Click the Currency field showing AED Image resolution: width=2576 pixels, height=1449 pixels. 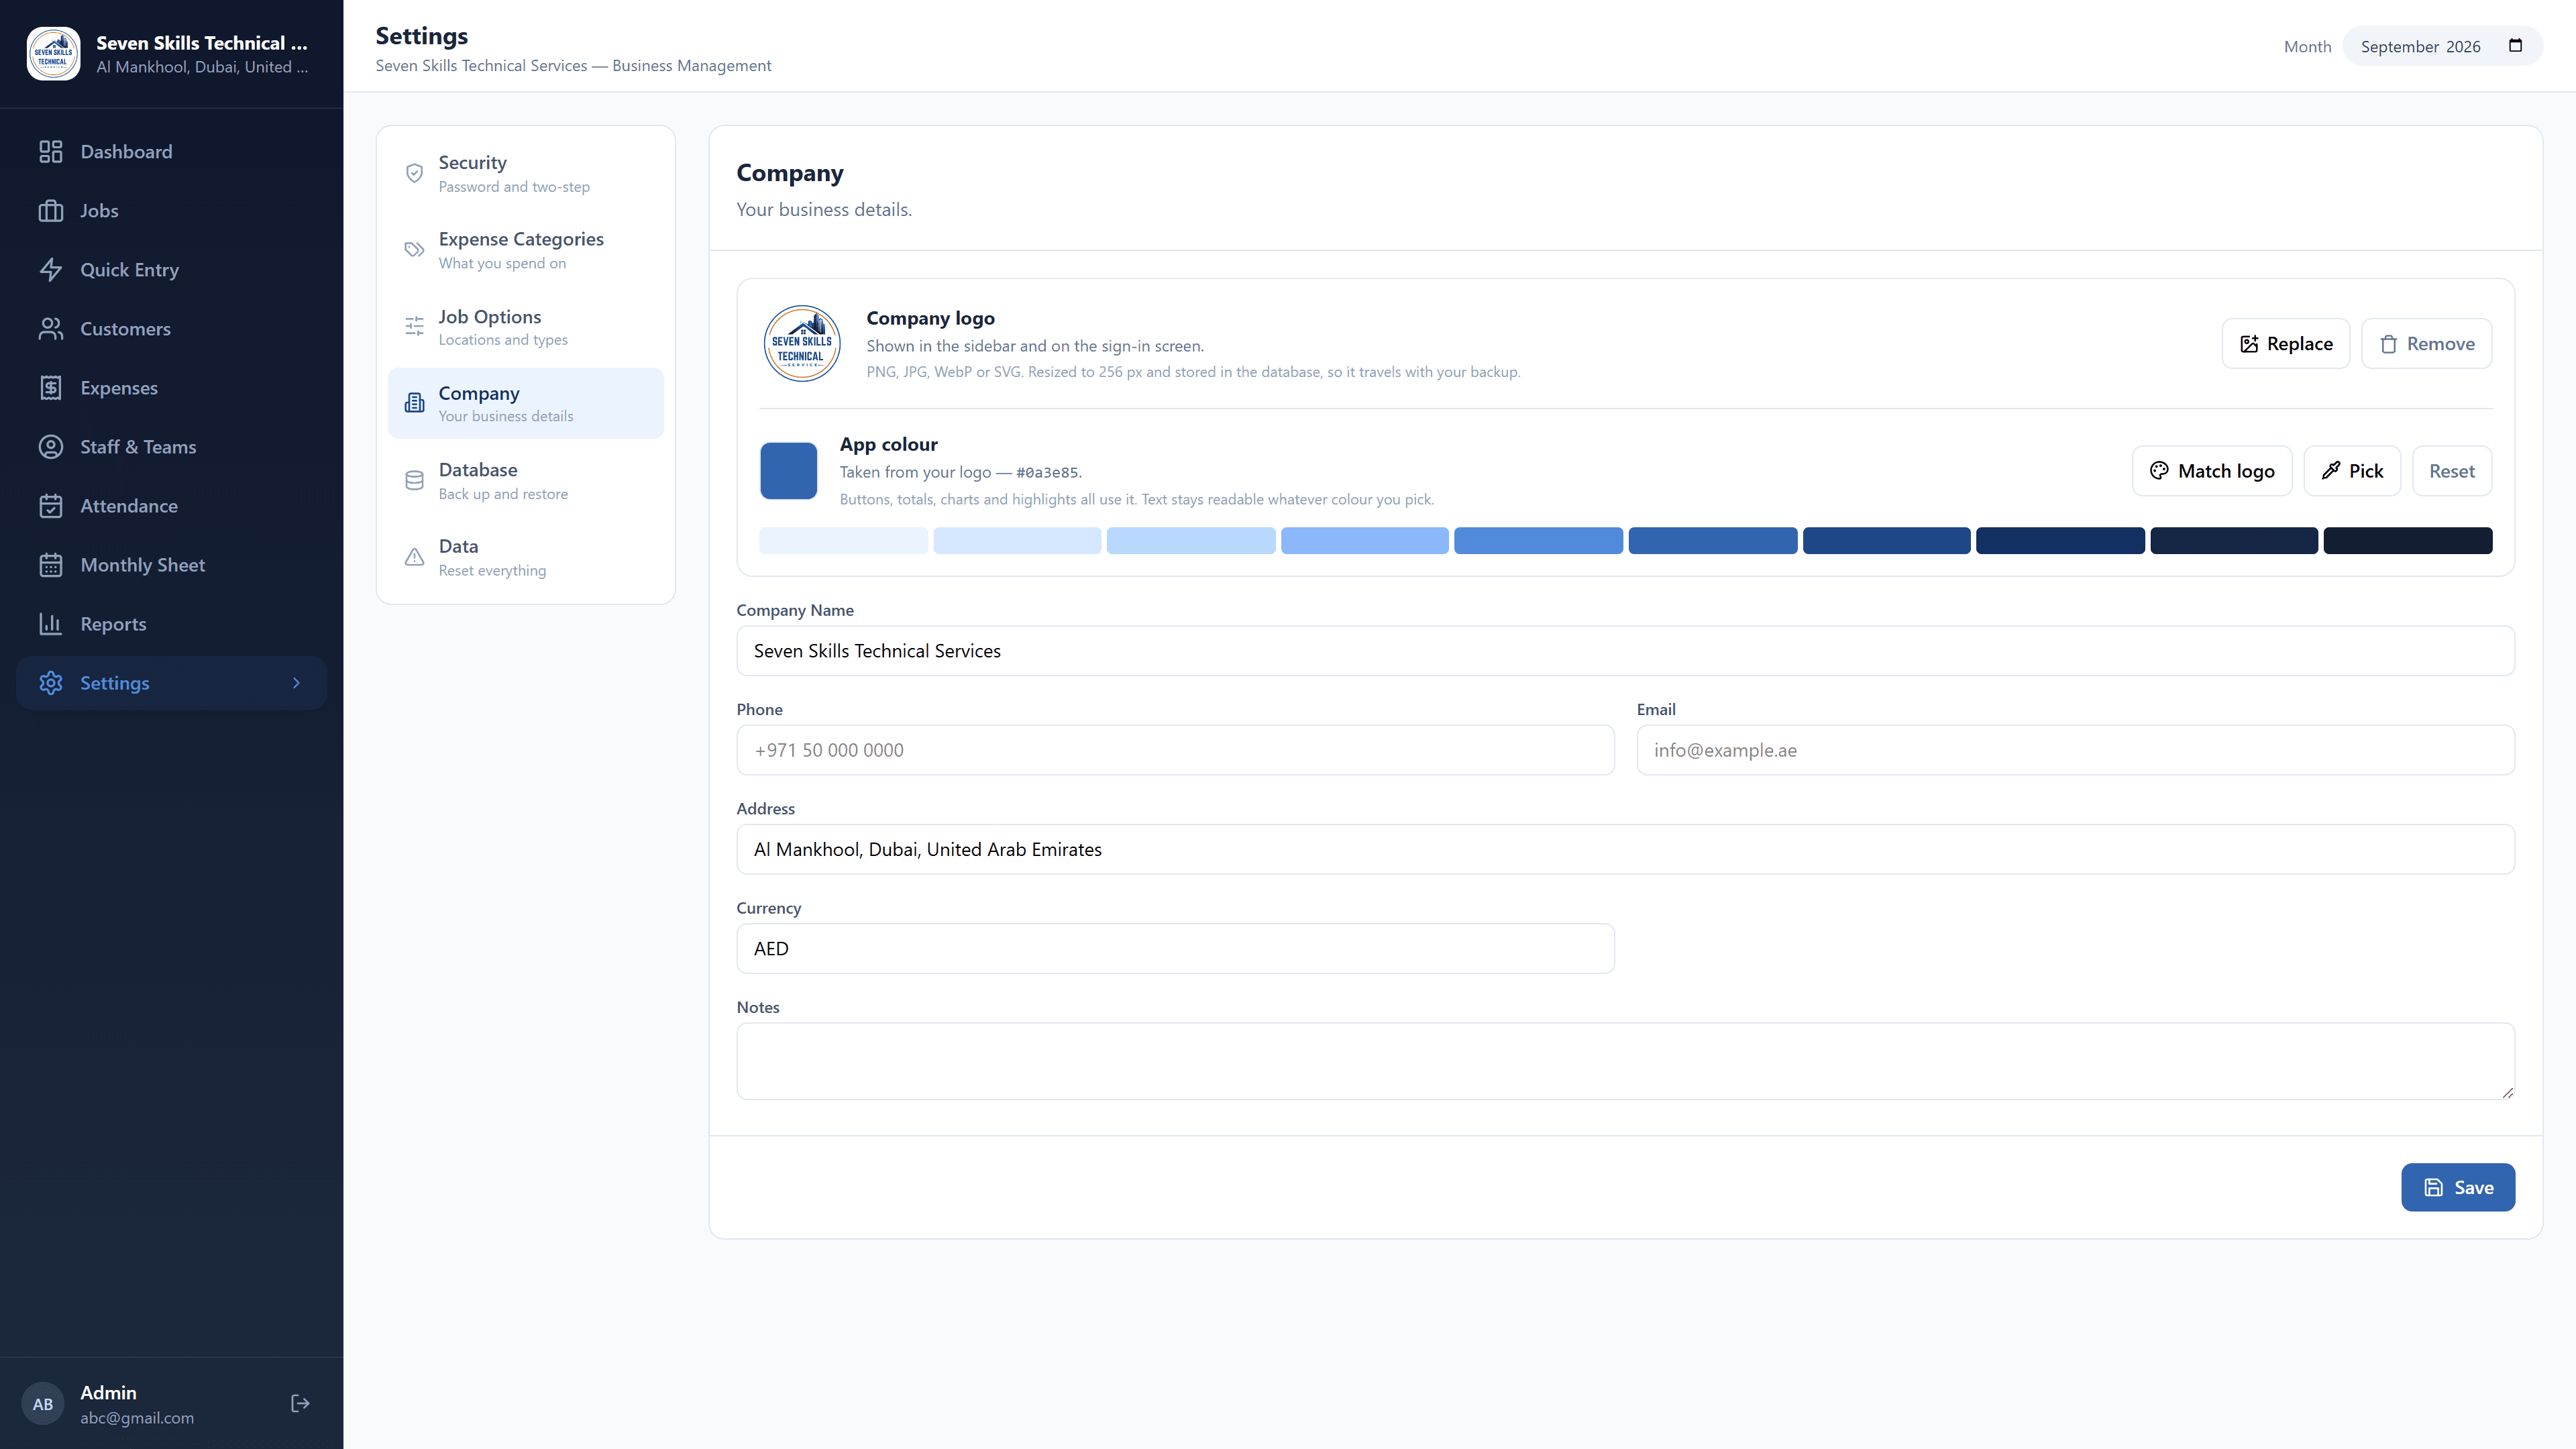(x=1175, y=948)
